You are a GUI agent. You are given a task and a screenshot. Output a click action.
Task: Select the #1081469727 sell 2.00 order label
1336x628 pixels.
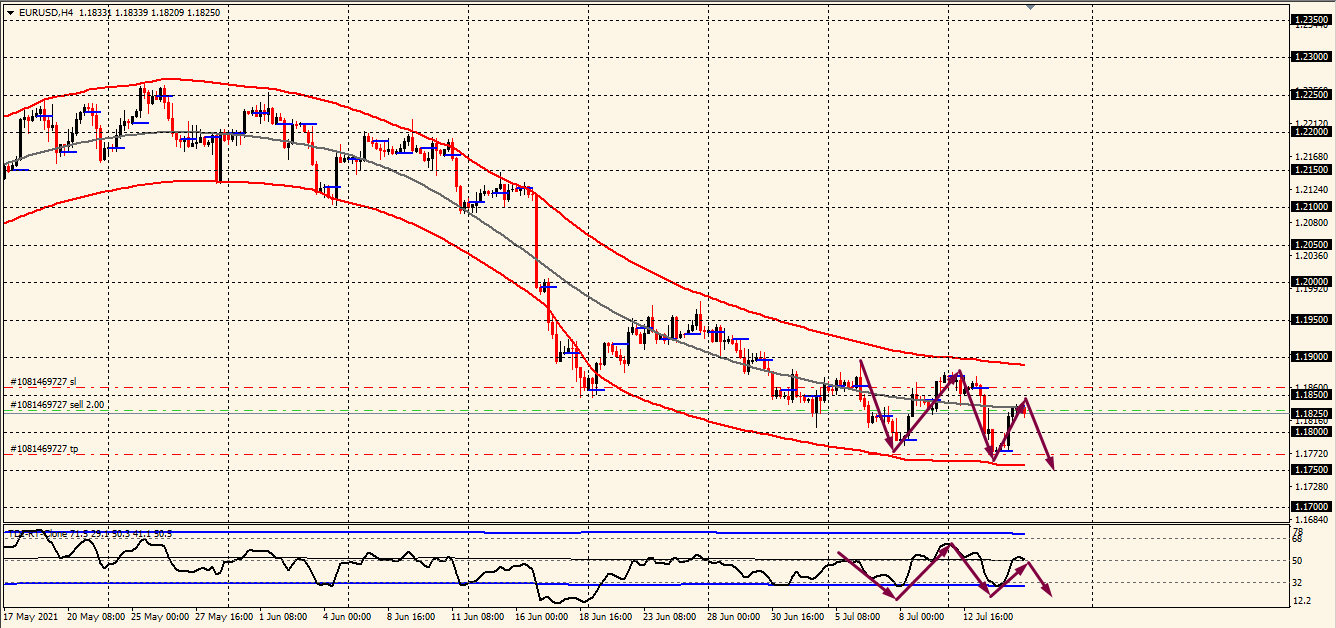click(57, 405)
